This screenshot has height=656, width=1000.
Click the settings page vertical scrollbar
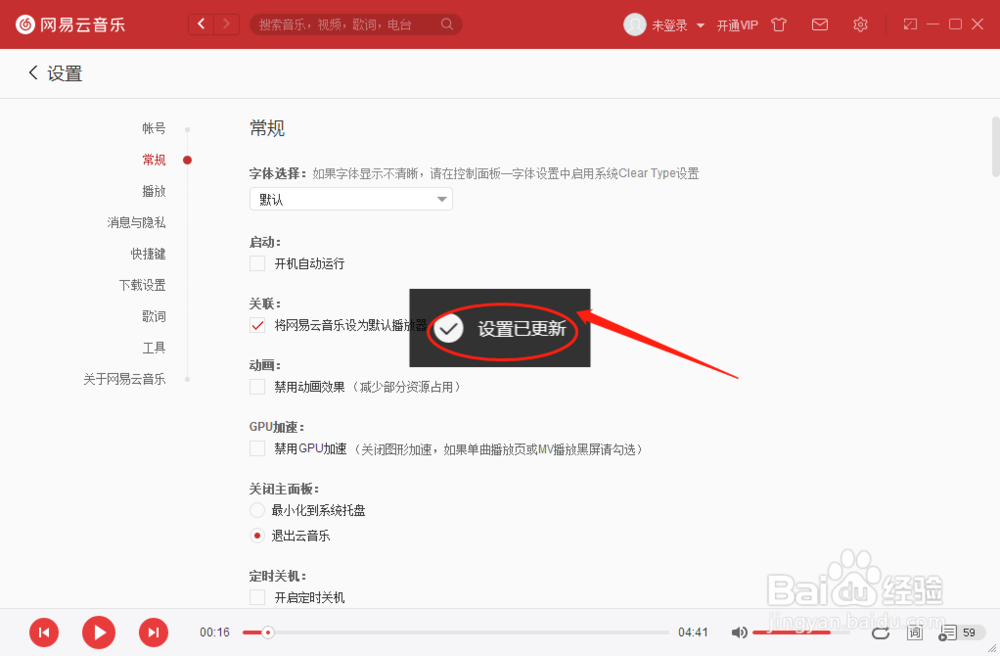point(995,147)
